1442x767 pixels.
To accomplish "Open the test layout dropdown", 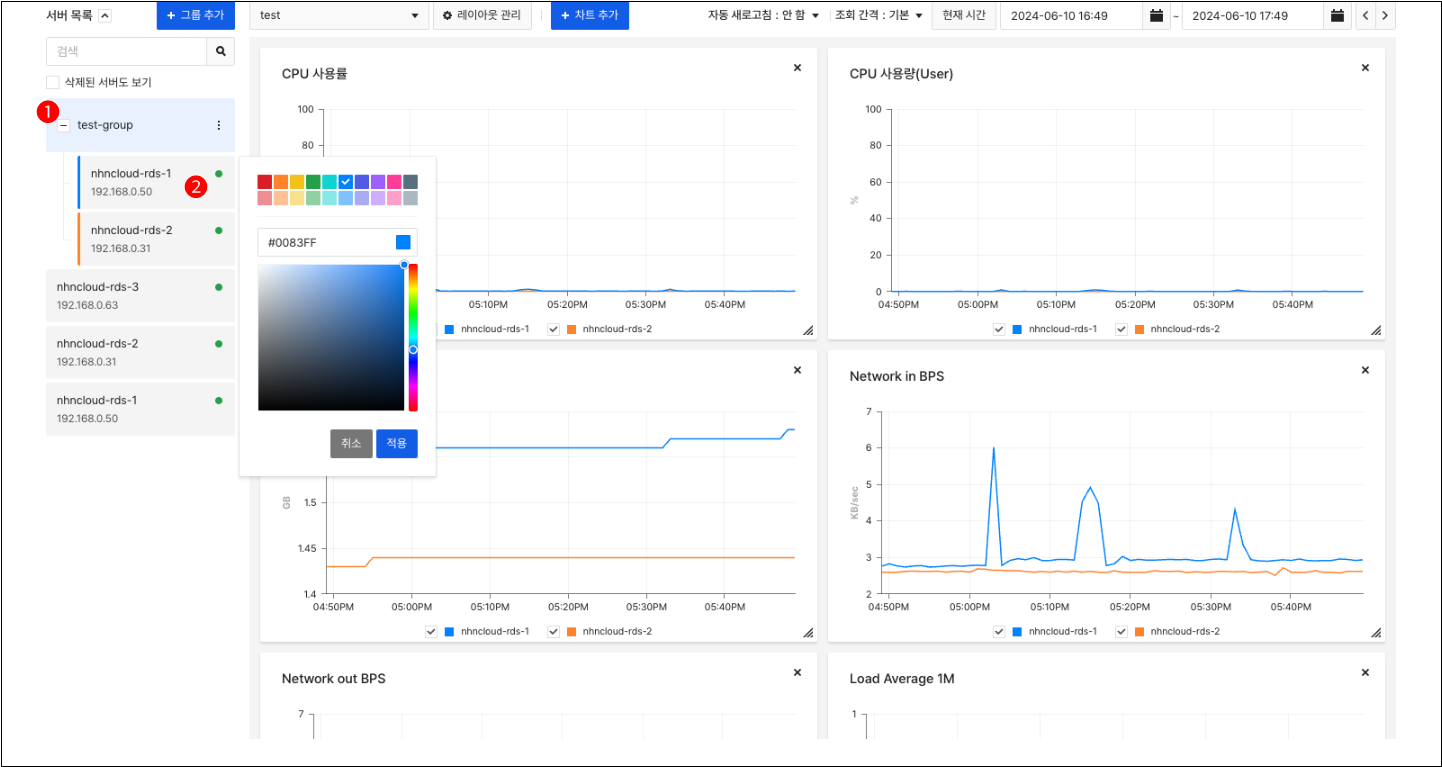I will (x=339, y=16).
